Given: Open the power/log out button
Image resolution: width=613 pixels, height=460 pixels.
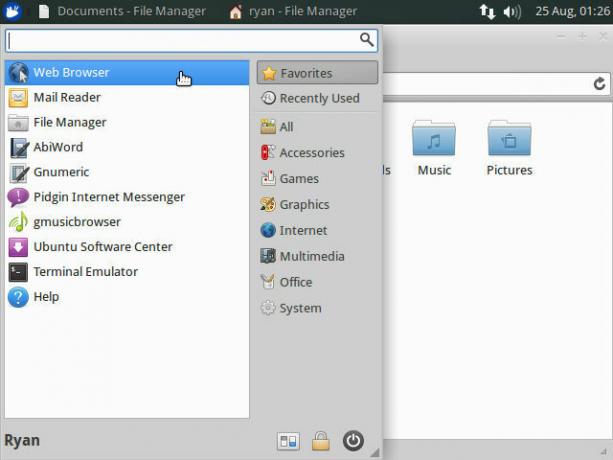Looking at the screenshot, I should pos(353,441).
